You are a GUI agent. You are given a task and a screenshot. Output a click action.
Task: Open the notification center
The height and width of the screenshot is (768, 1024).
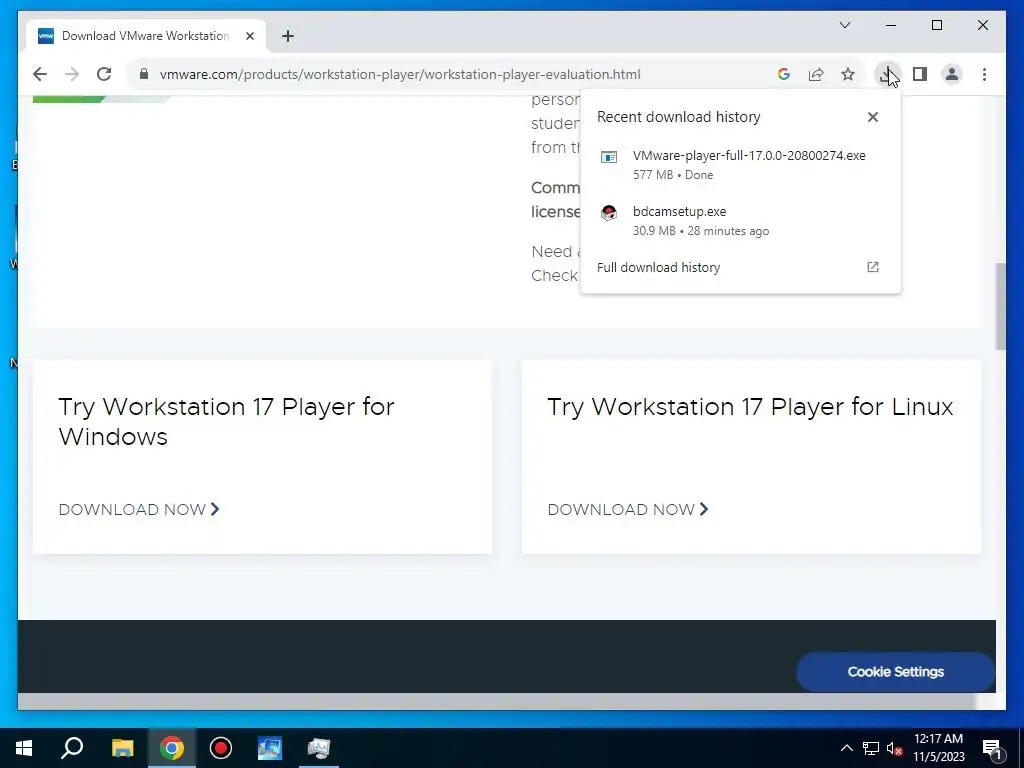coord(992,748)
